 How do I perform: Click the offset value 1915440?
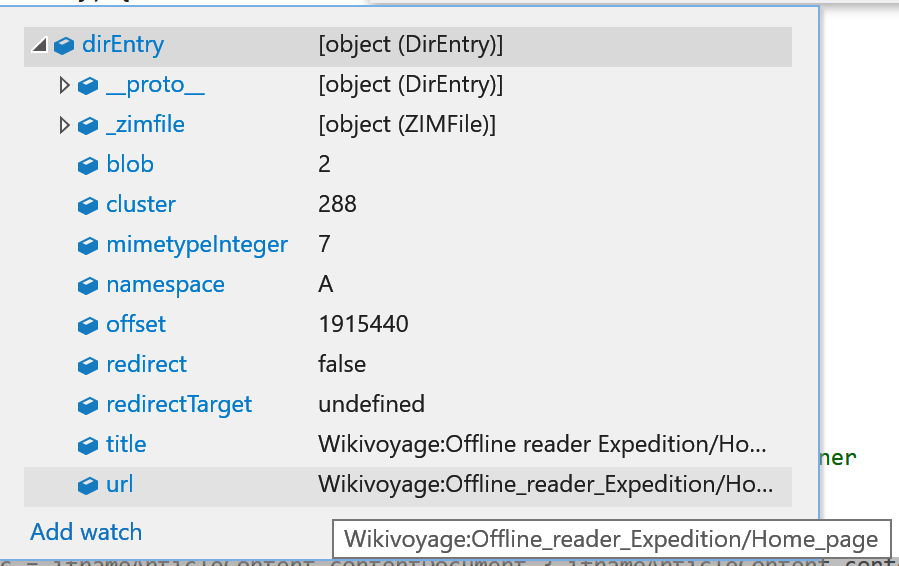pyautogui.click(x=363, y=325)
